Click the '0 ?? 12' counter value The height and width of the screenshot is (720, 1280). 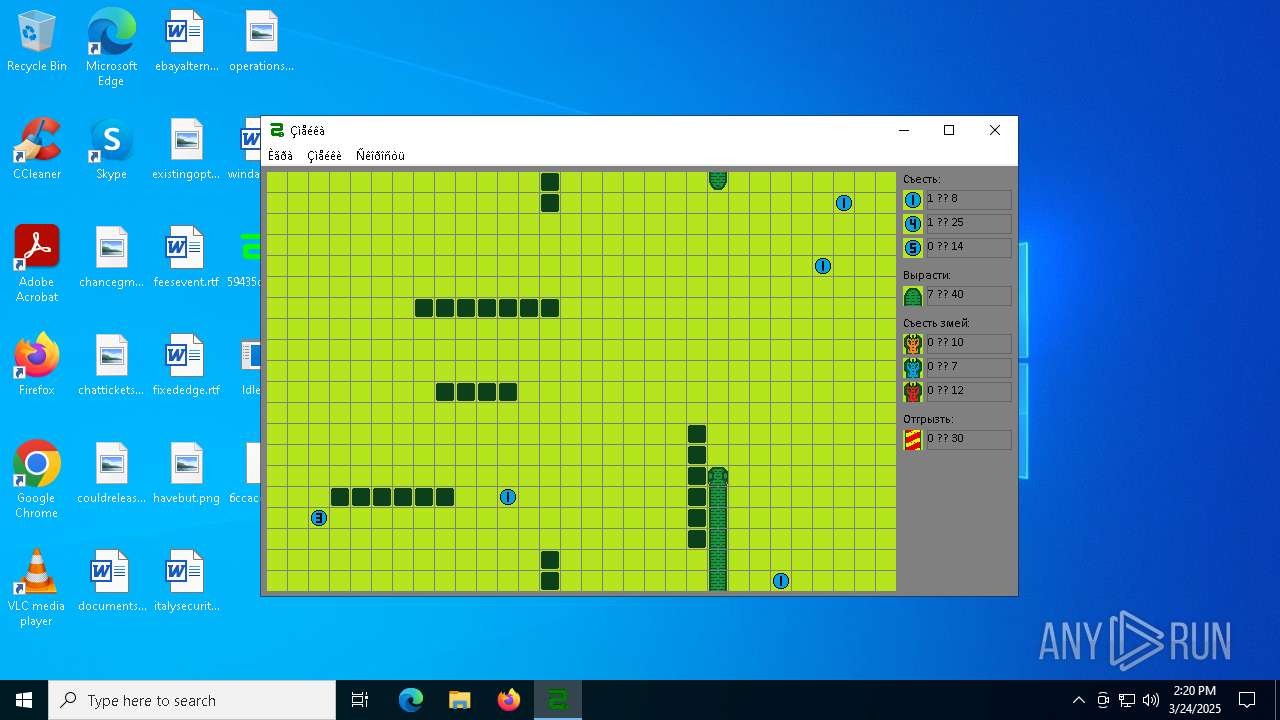(969, 392)
